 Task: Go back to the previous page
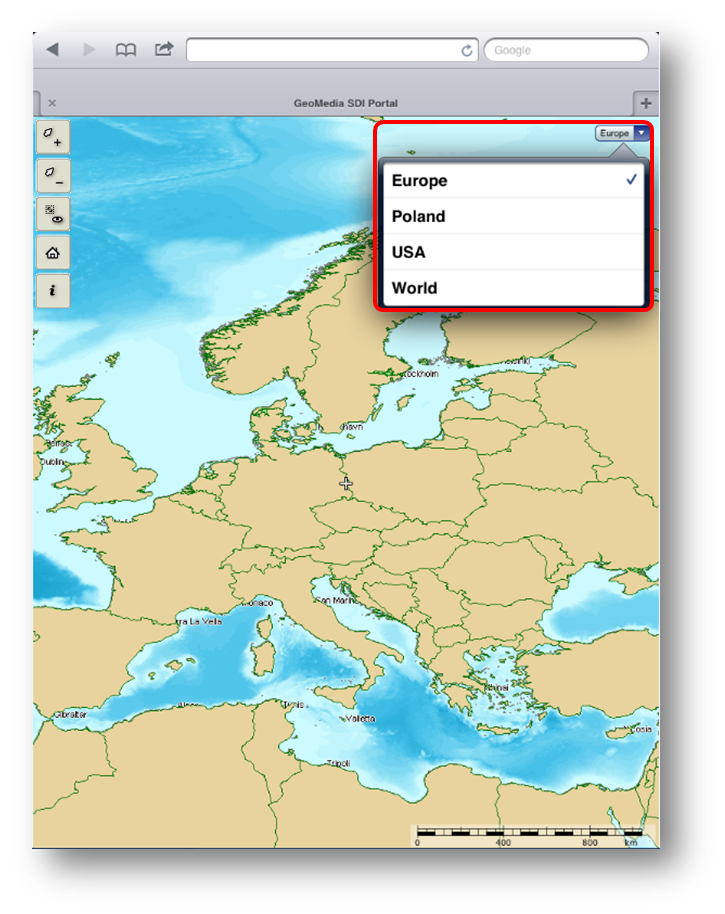tap(53, 49)
